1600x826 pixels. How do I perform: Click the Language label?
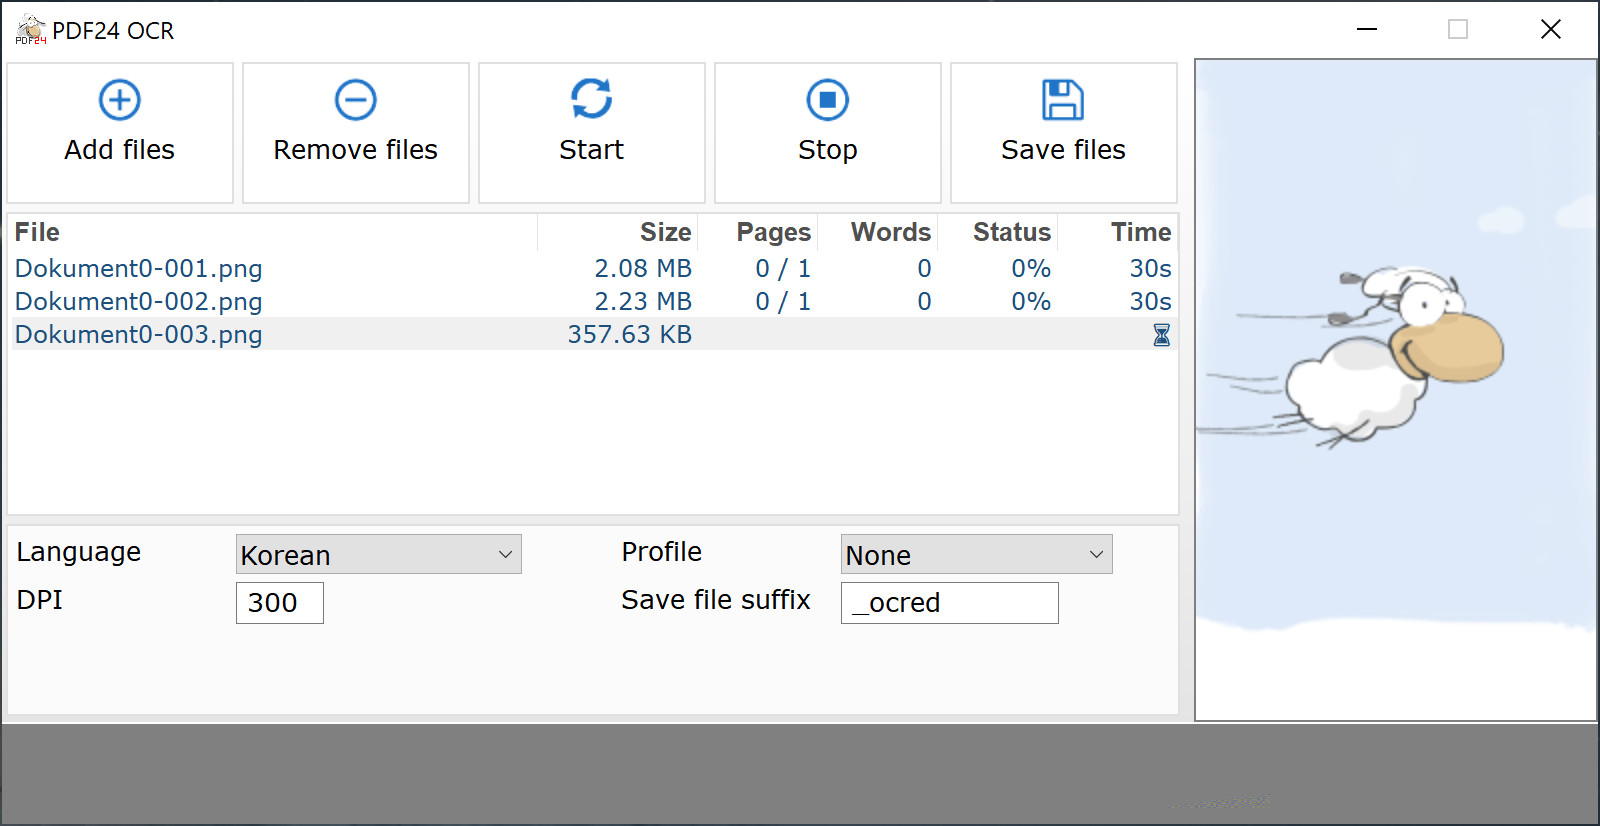point(79,552)
